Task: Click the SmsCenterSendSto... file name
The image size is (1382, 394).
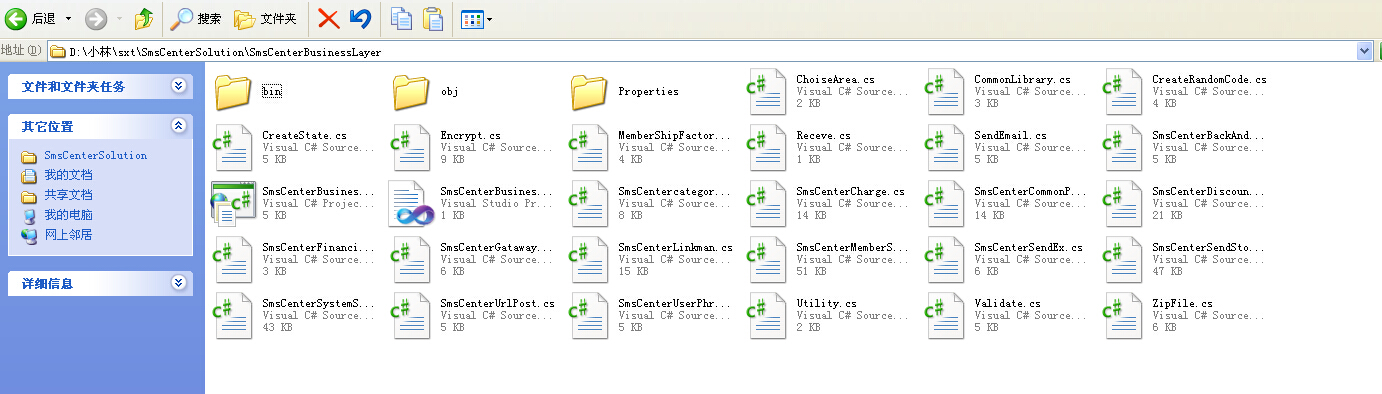Action: 1208,247
